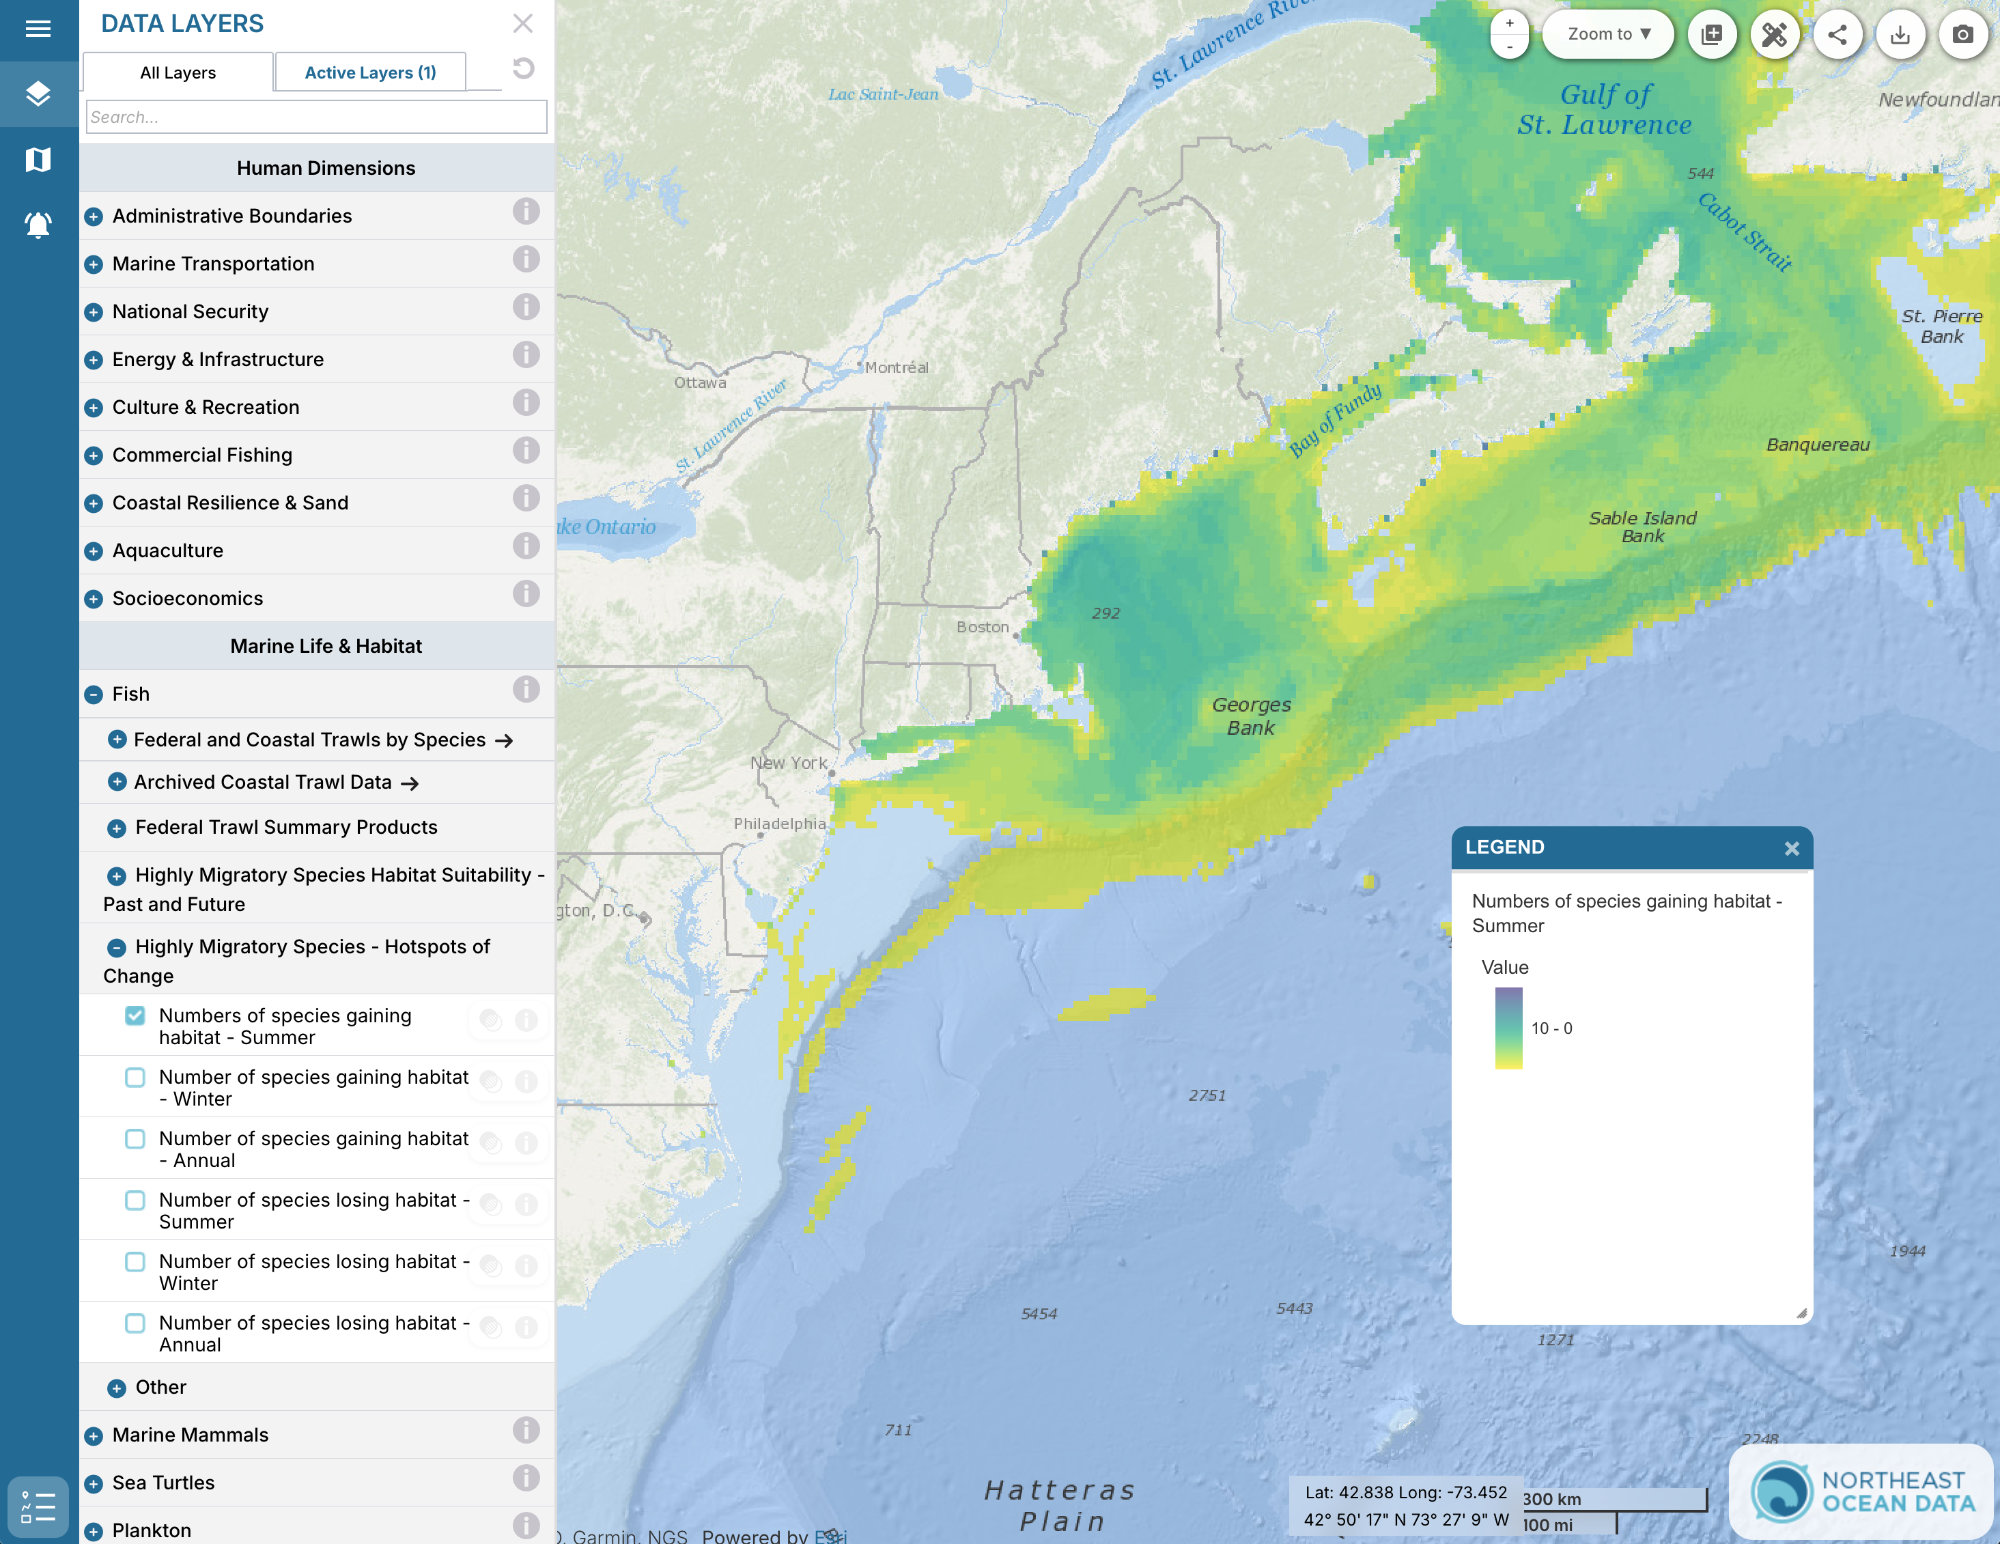Click the download map button icon
This screenshot has width=2000, height=1544.
tap(1900, 35)
